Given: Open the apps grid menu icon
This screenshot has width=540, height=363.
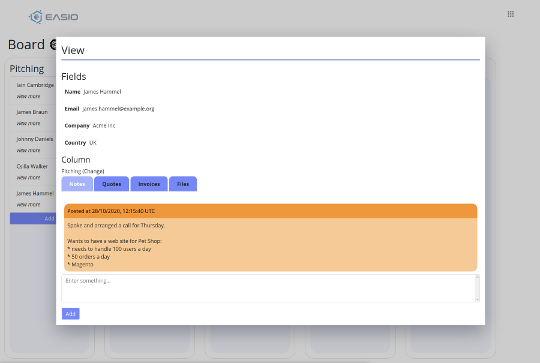Looking at the screenshot, I should 511,14.
